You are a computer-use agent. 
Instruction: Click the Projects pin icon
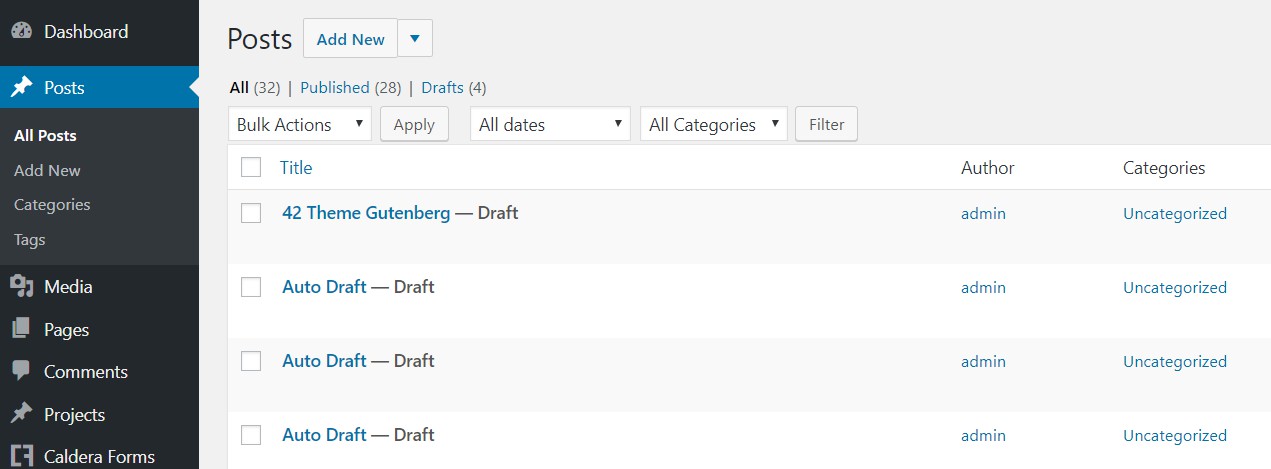[x=21, y=414]
